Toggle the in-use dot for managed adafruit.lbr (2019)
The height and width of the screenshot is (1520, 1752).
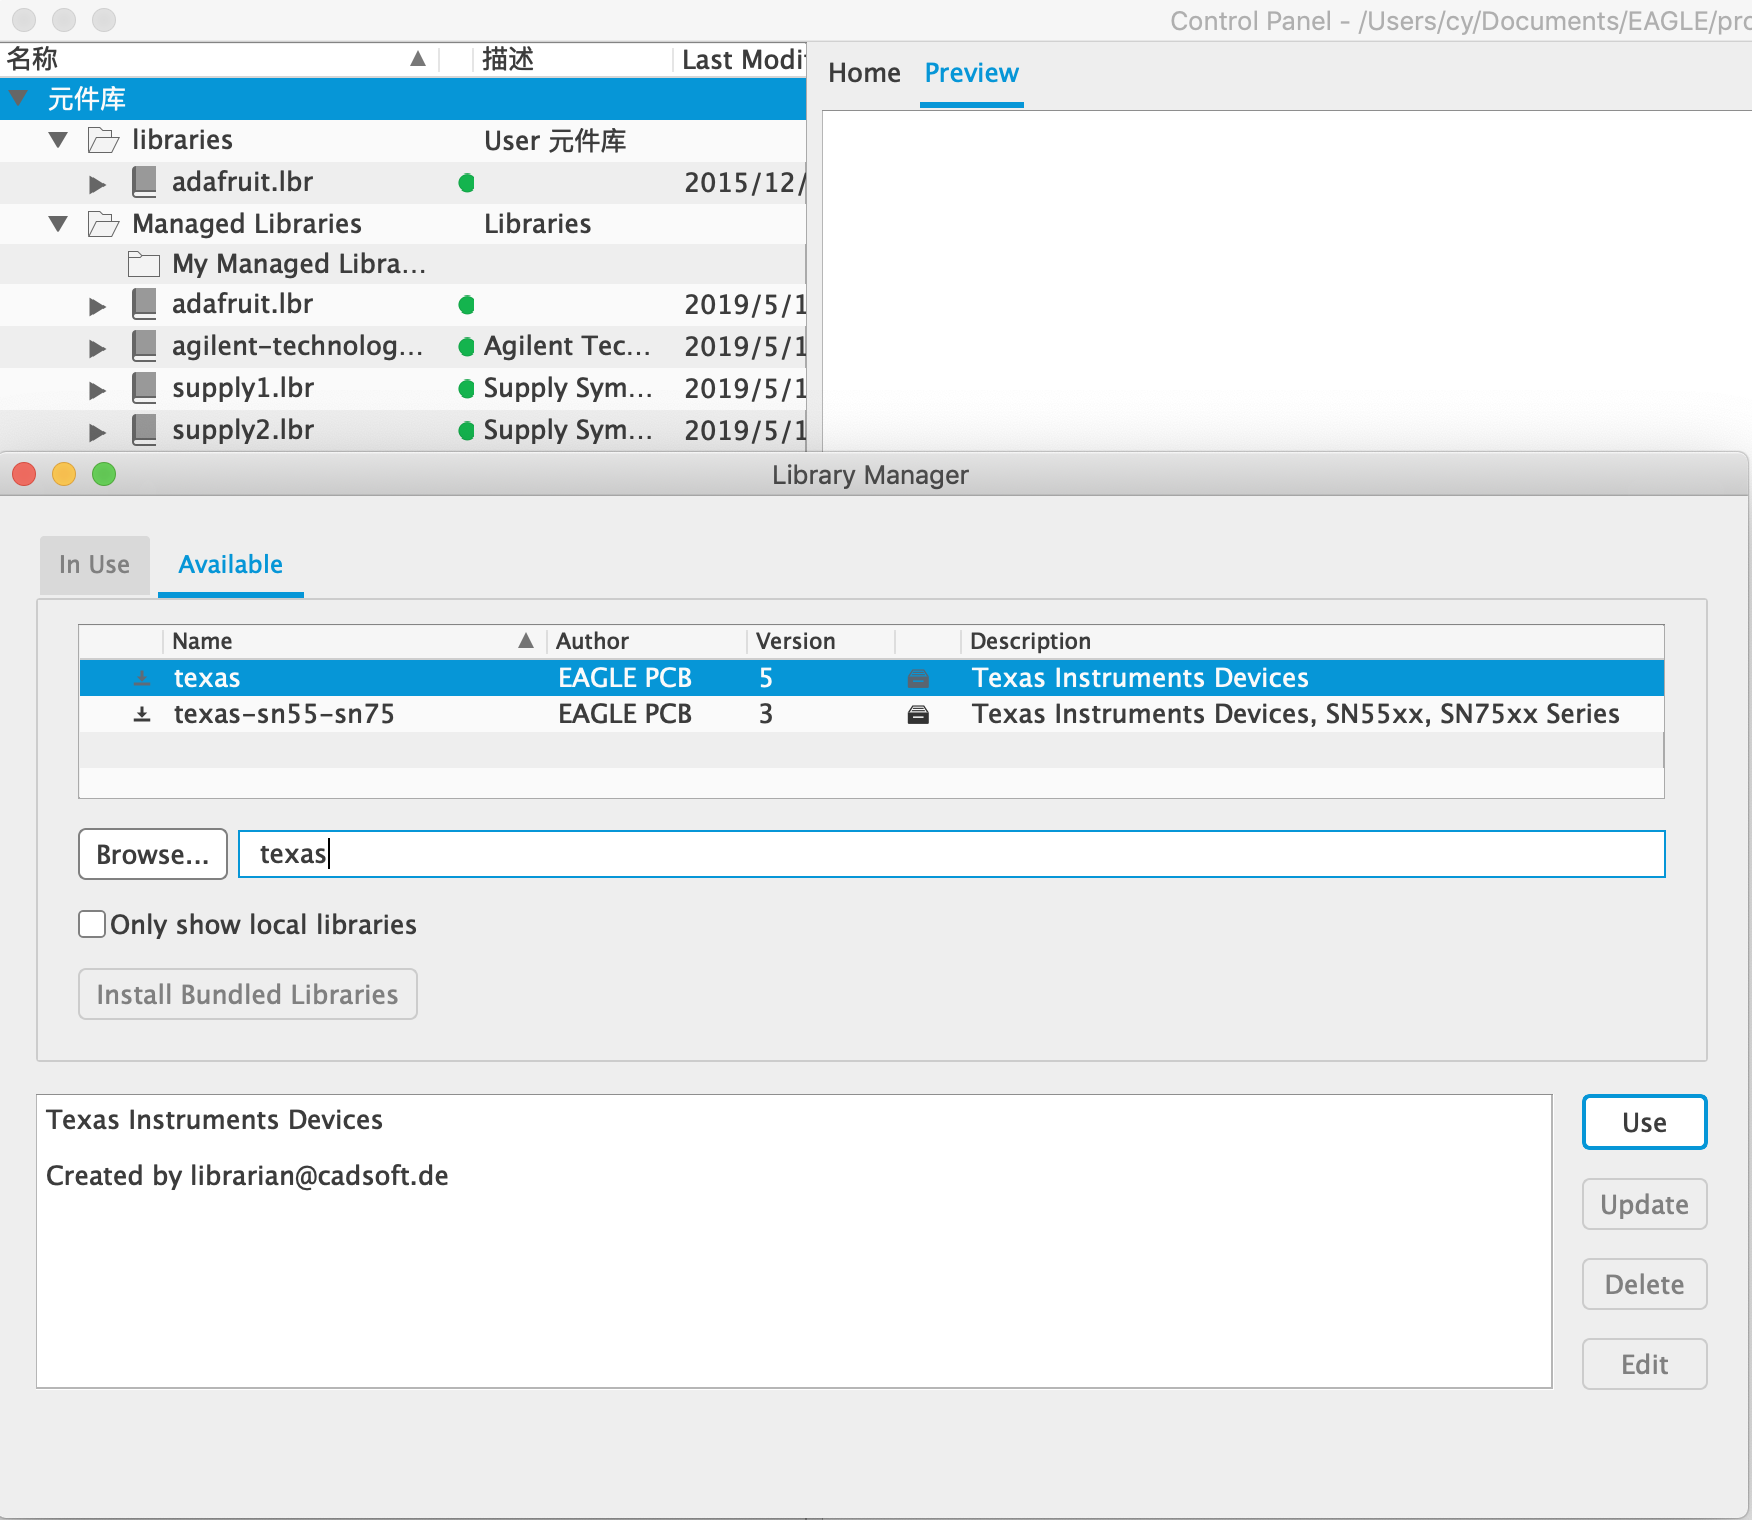(466, 305)
